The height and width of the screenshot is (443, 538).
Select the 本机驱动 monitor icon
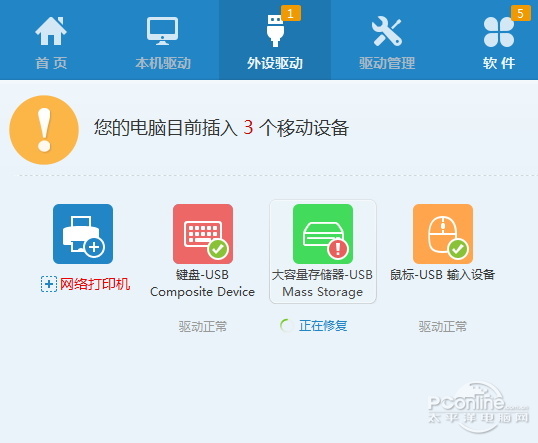[x=163, y=31]
